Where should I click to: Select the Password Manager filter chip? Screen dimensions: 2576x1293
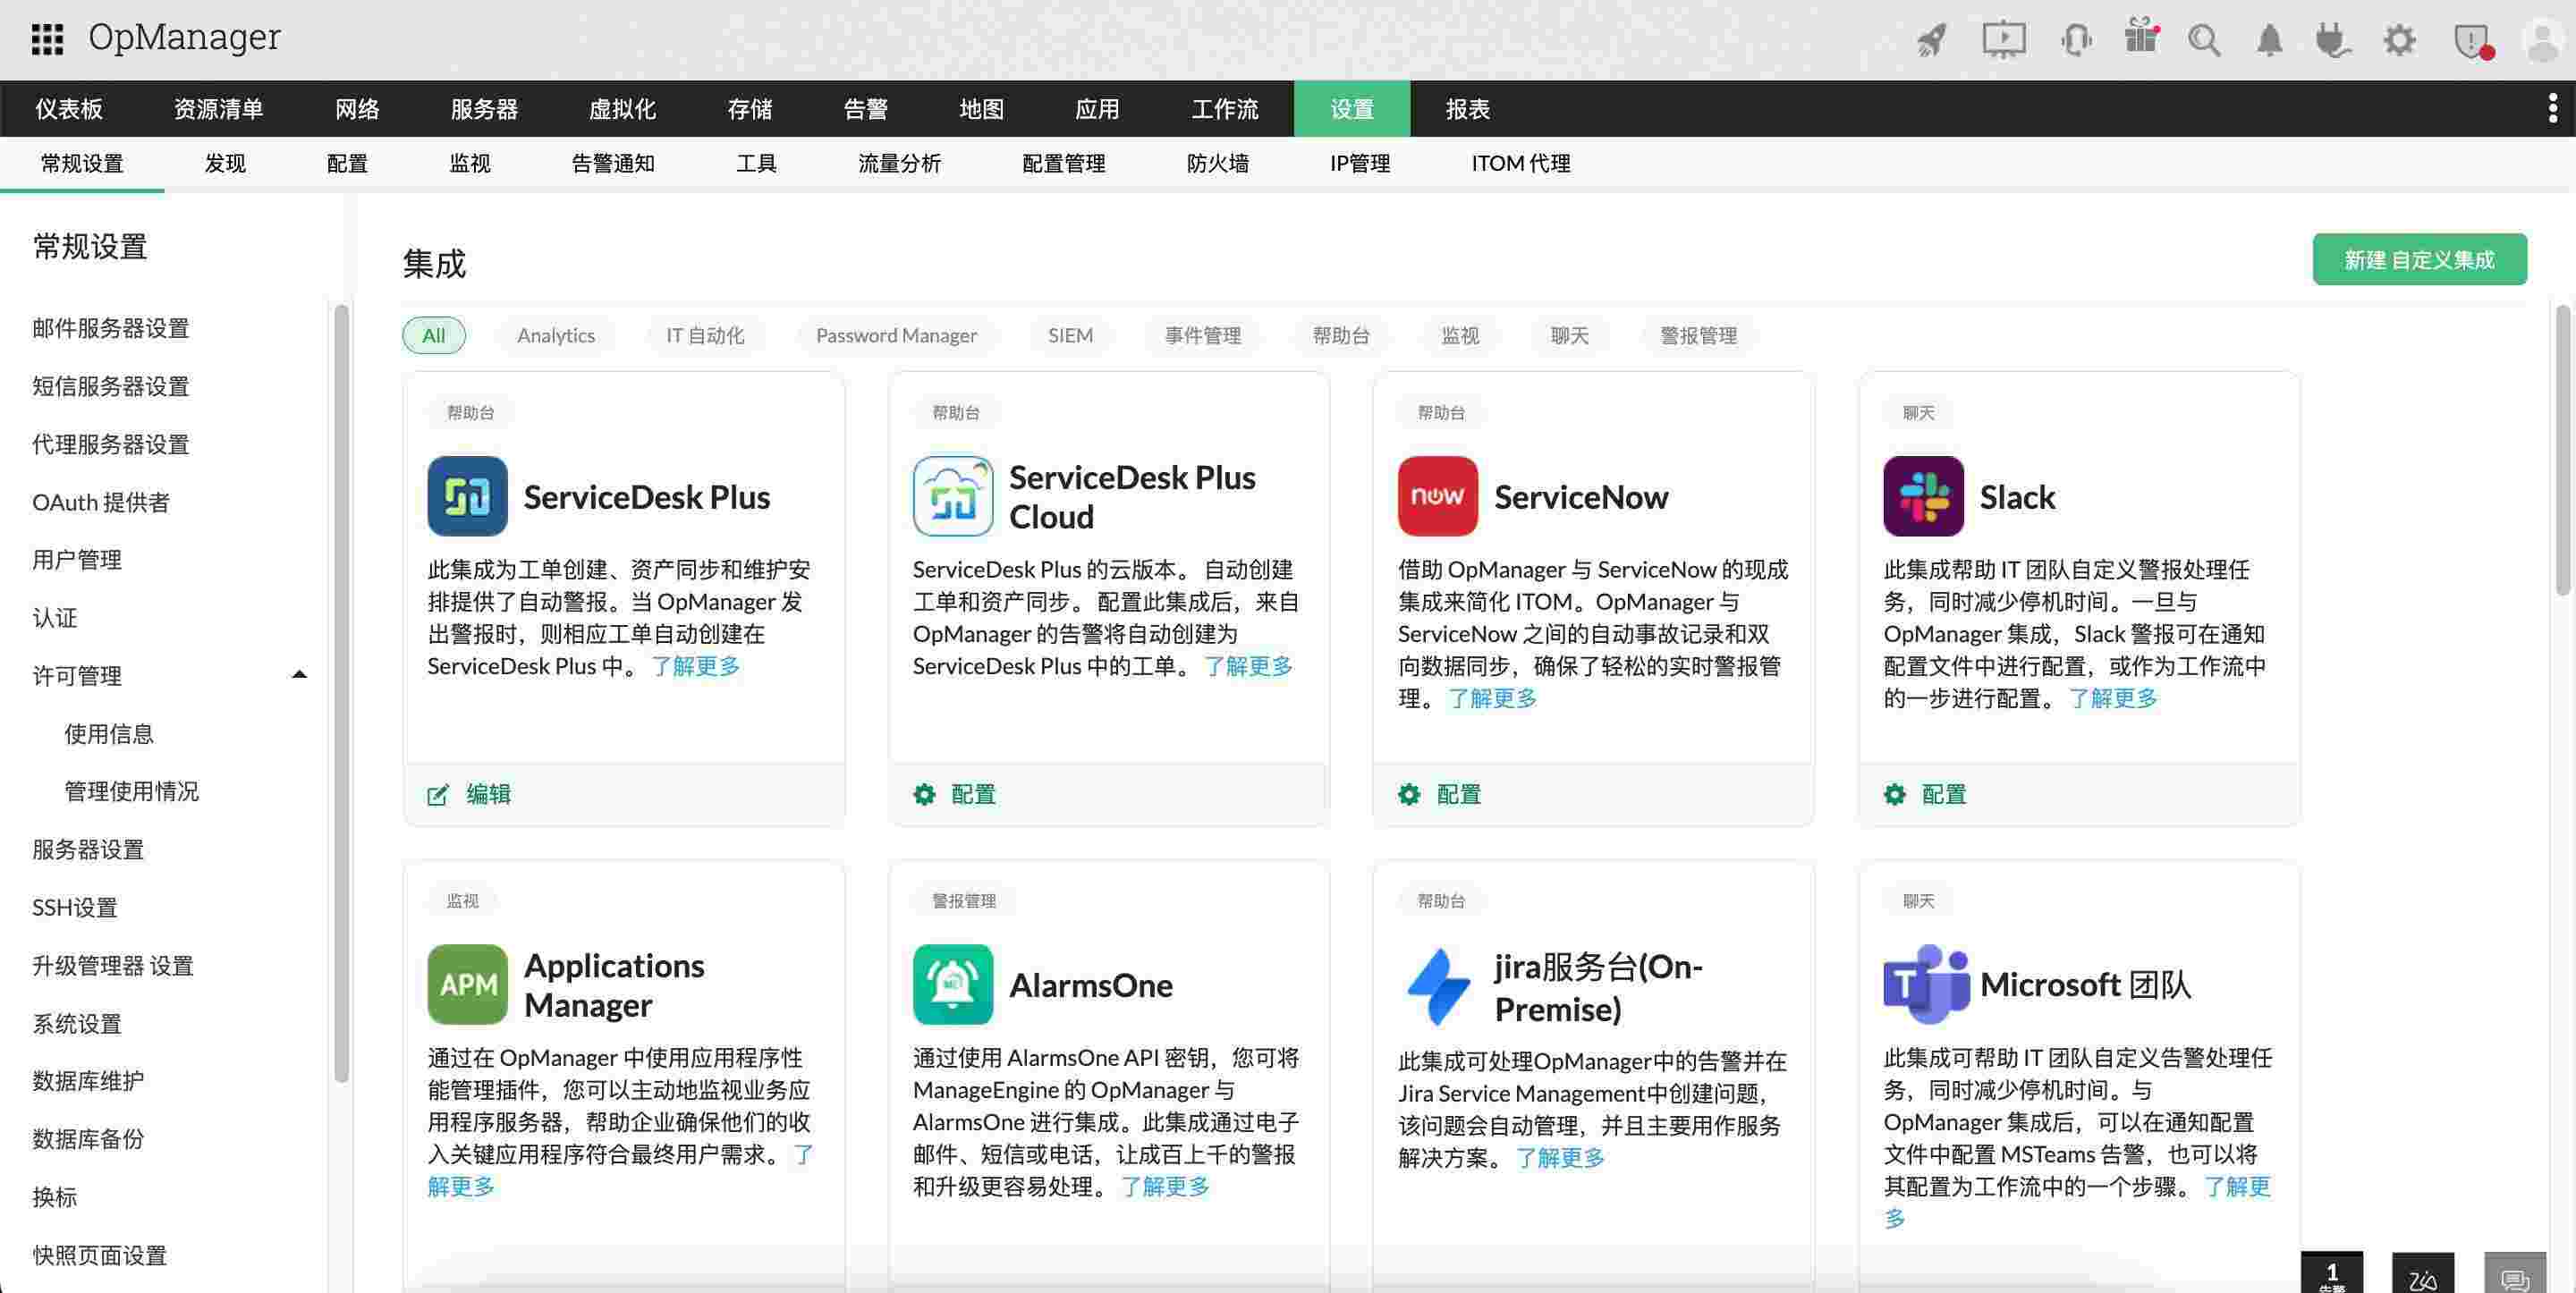click(896, 335)
